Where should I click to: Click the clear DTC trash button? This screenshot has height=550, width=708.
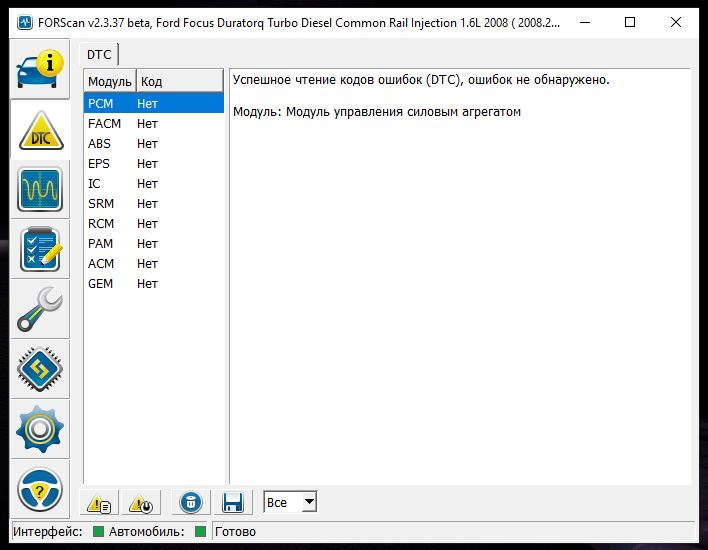pyautogui.click(x=191, y=503)
